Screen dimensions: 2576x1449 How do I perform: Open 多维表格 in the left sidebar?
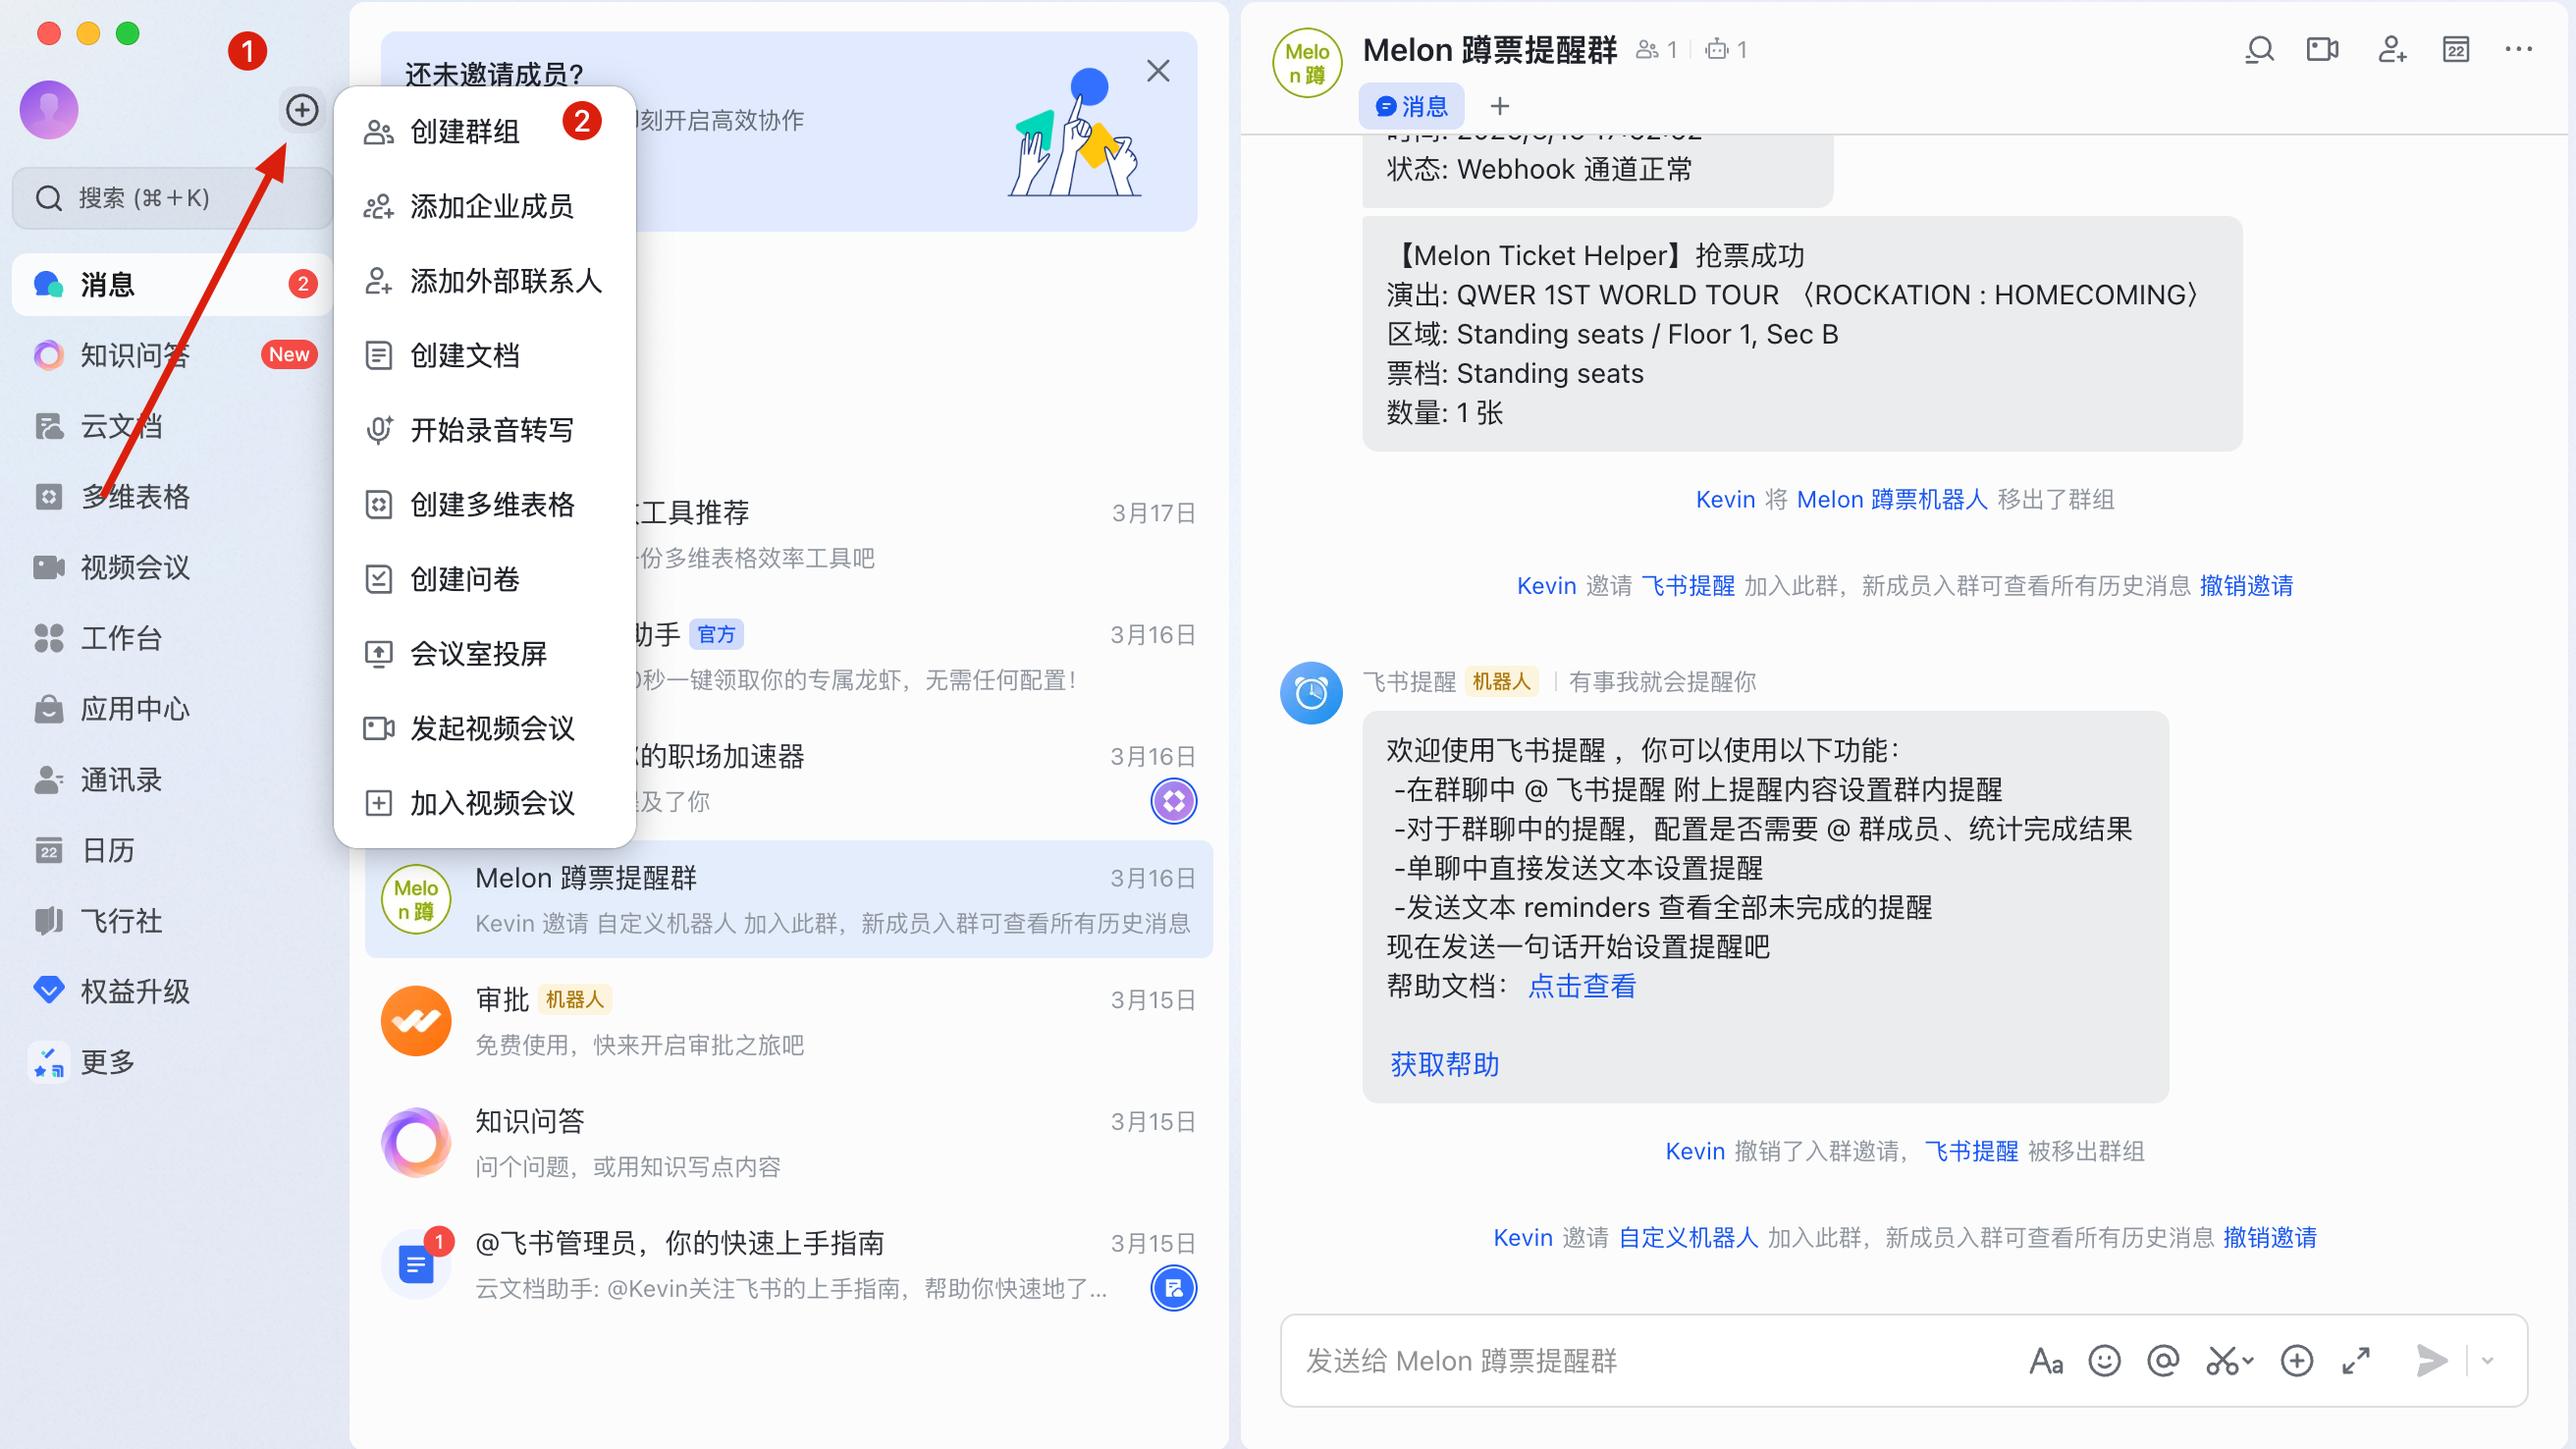[172, 497]
